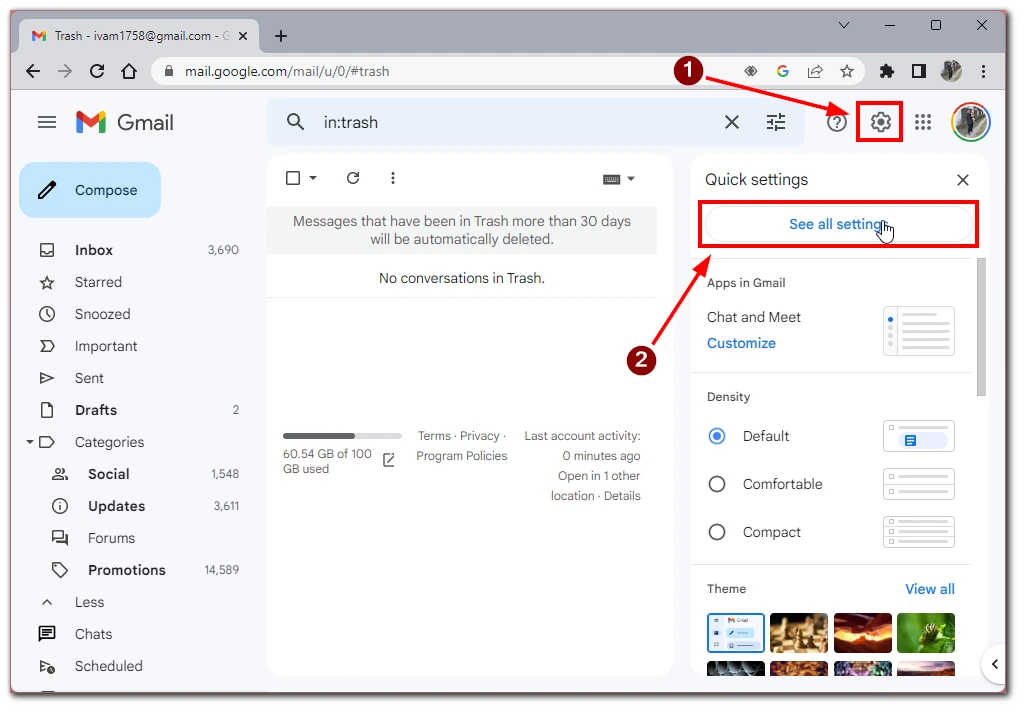Collapse labels with Less
Screen dimensions: 1024x711
(89, 602)
